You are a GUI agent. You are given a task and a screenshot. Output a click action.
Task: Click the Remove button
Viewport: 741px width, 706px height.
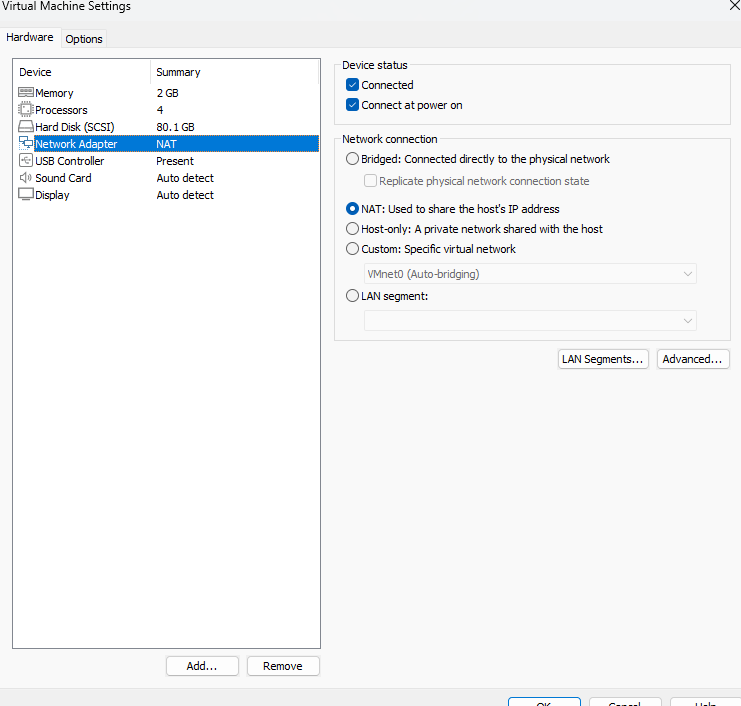[283, 666]
